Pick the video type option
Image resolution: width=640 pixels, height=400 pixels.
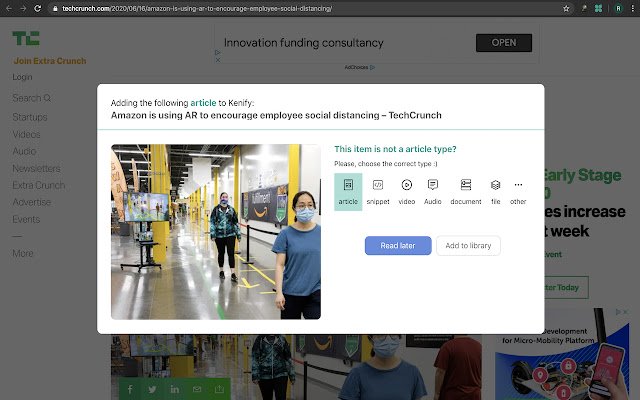click(x=407, y=191)
